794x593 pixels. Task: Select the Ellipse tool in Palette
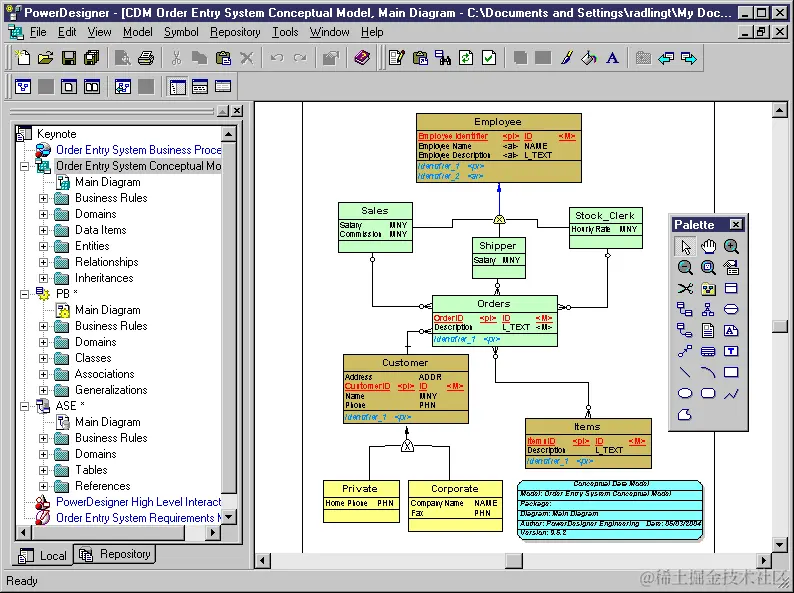(x=685, y=393)
